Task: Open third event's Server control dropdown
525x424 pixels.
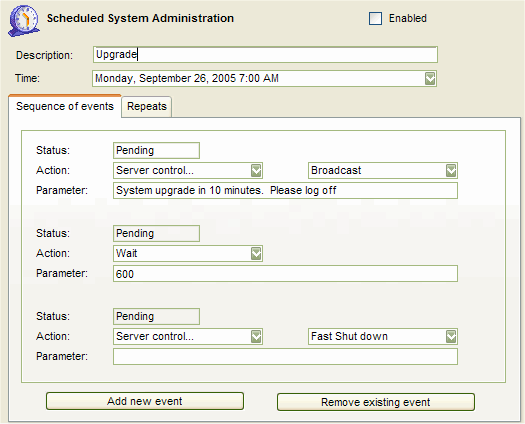Action: (256, 337)
